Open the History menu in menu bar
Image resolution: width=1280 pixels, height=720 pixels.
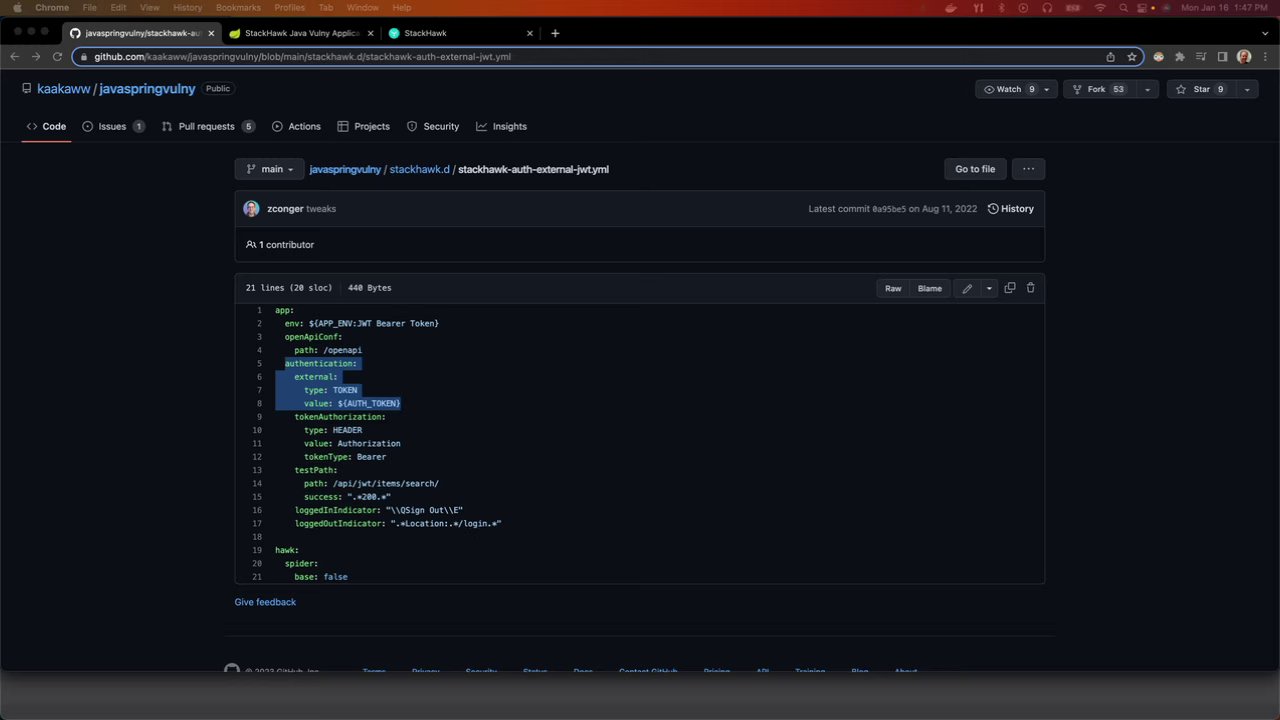187,8
